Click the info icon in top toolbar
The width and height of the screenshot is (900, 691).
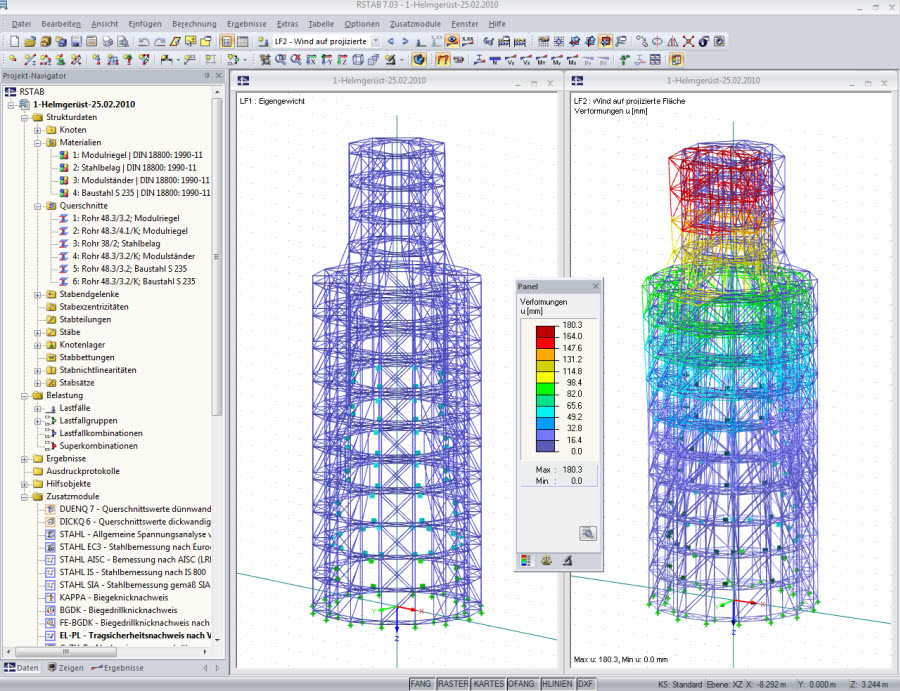tap(703, 41)
